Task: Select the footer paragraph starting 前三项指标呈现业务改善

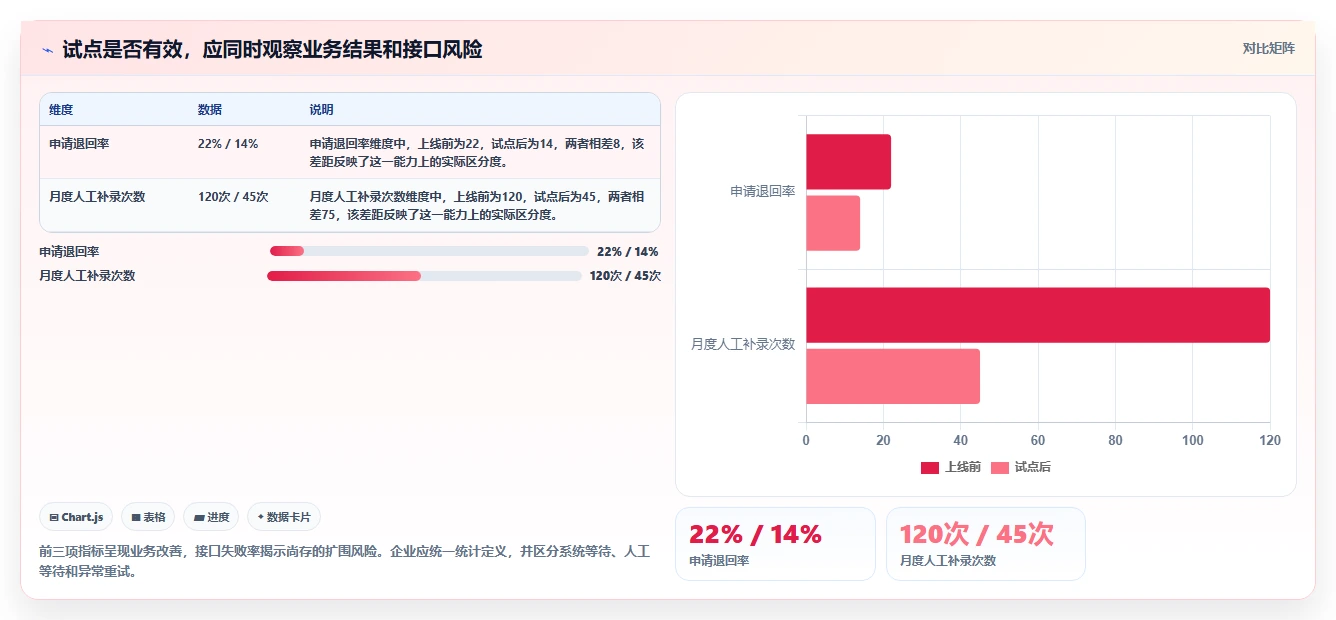Action: coord(345,561)
